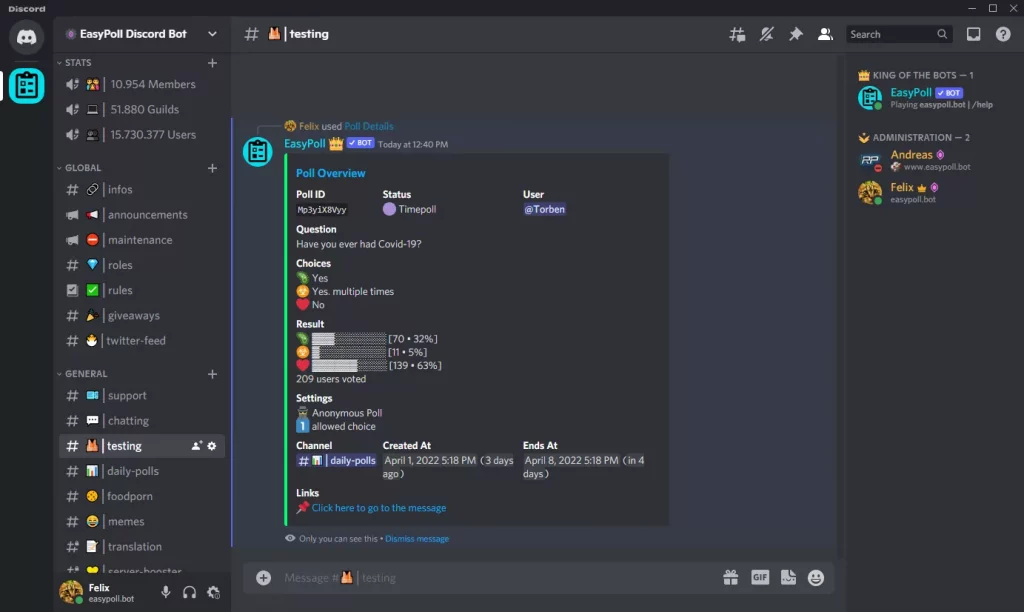Join the 51.880 Guilds voice channel
This screenshot has width=1024, height=612.
[142, 109]
